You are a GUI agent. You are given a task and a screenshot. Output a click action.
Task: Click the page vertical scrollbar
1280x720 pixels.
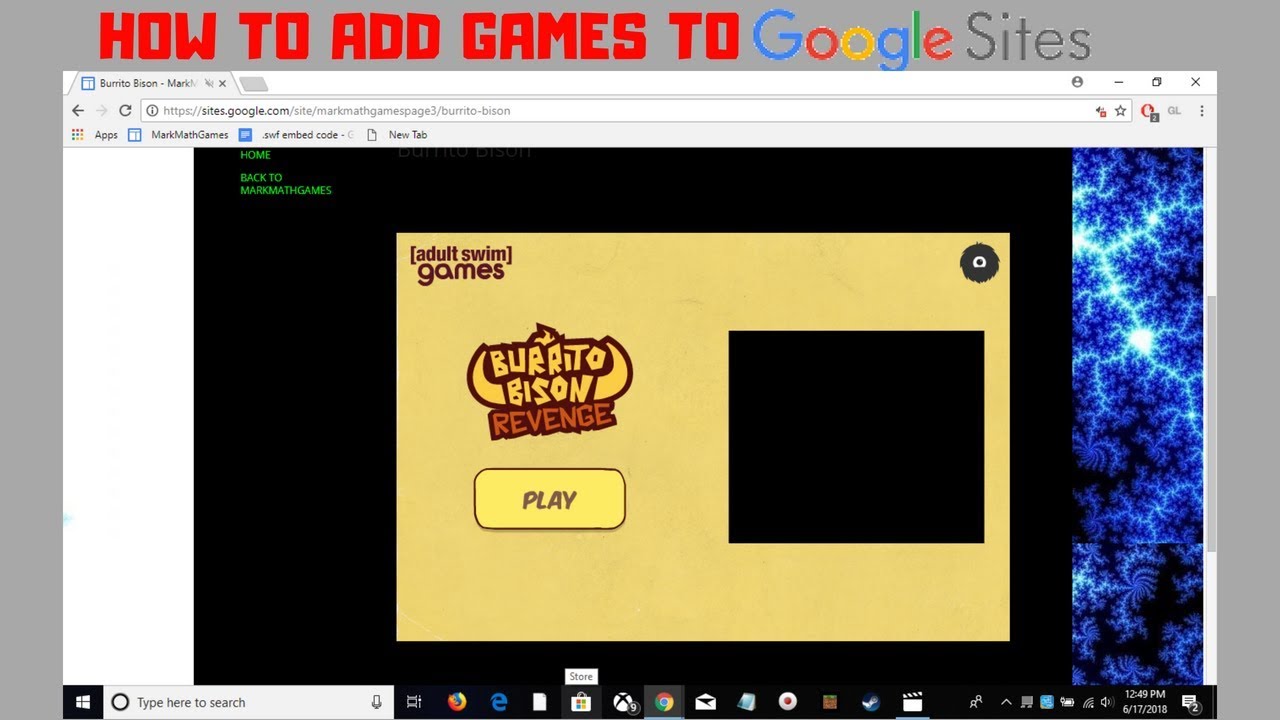coord(1211,423)
